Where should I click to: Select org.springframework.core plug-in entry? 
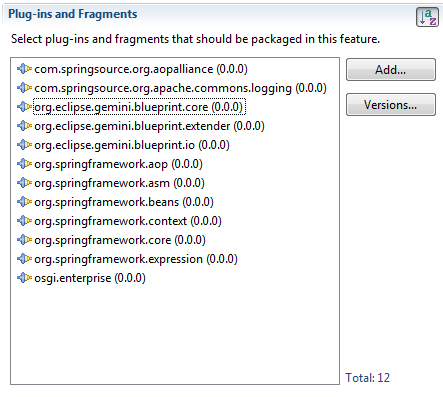click(120, 240)
